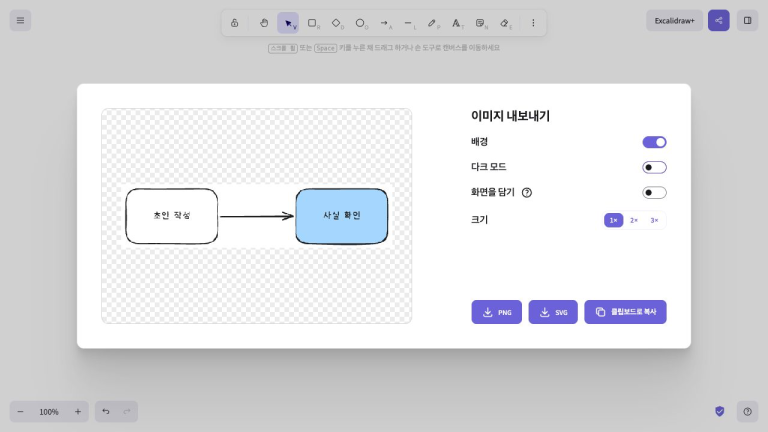The width and height of the screenshot is (768, 432).
Task: Select the Rectangle tool
Action: tap(312, 23)
